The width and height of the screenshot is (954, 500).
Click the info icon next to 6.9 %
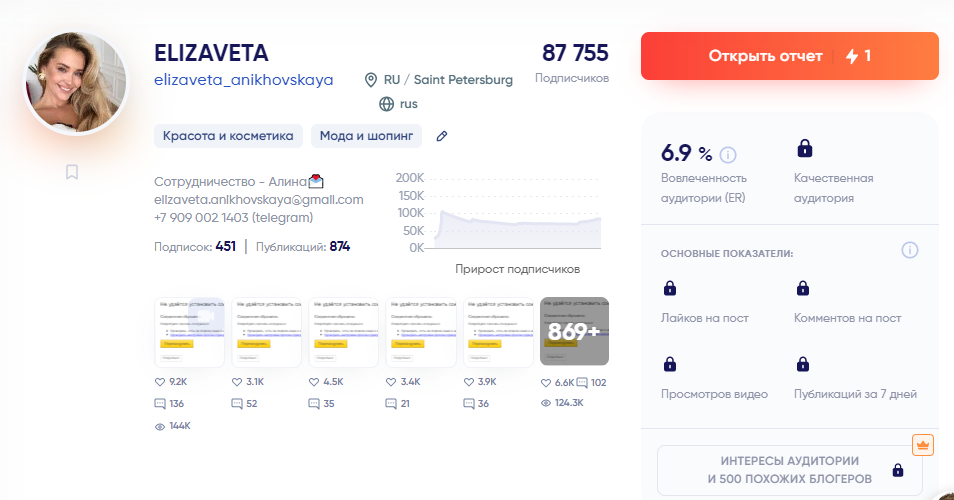click(x=728, y=154)
